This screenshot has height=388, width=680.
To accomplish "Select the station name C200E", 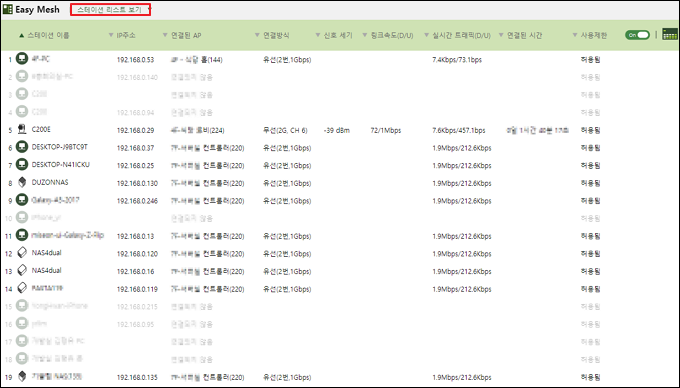I will point(41,129).
